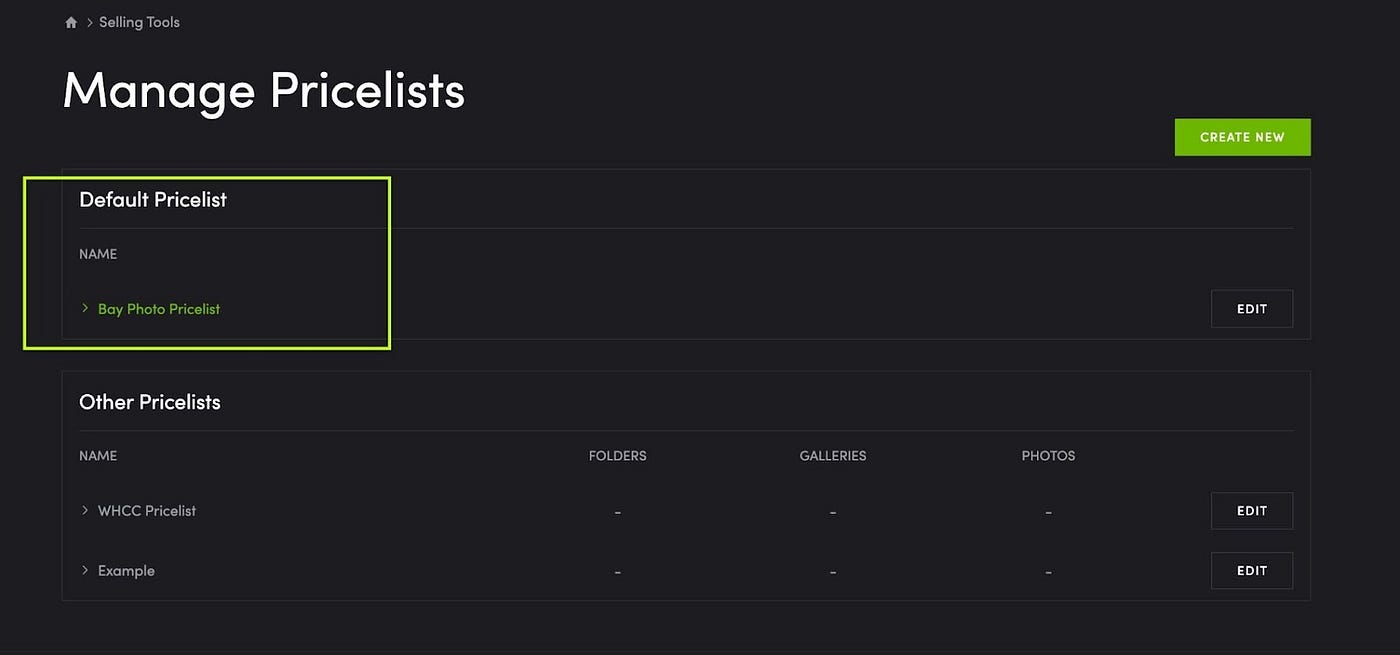Edit the Bay Photo default pricelist
The height and width of the screenshot is (655, 1400).
(x=1252, y=309)
